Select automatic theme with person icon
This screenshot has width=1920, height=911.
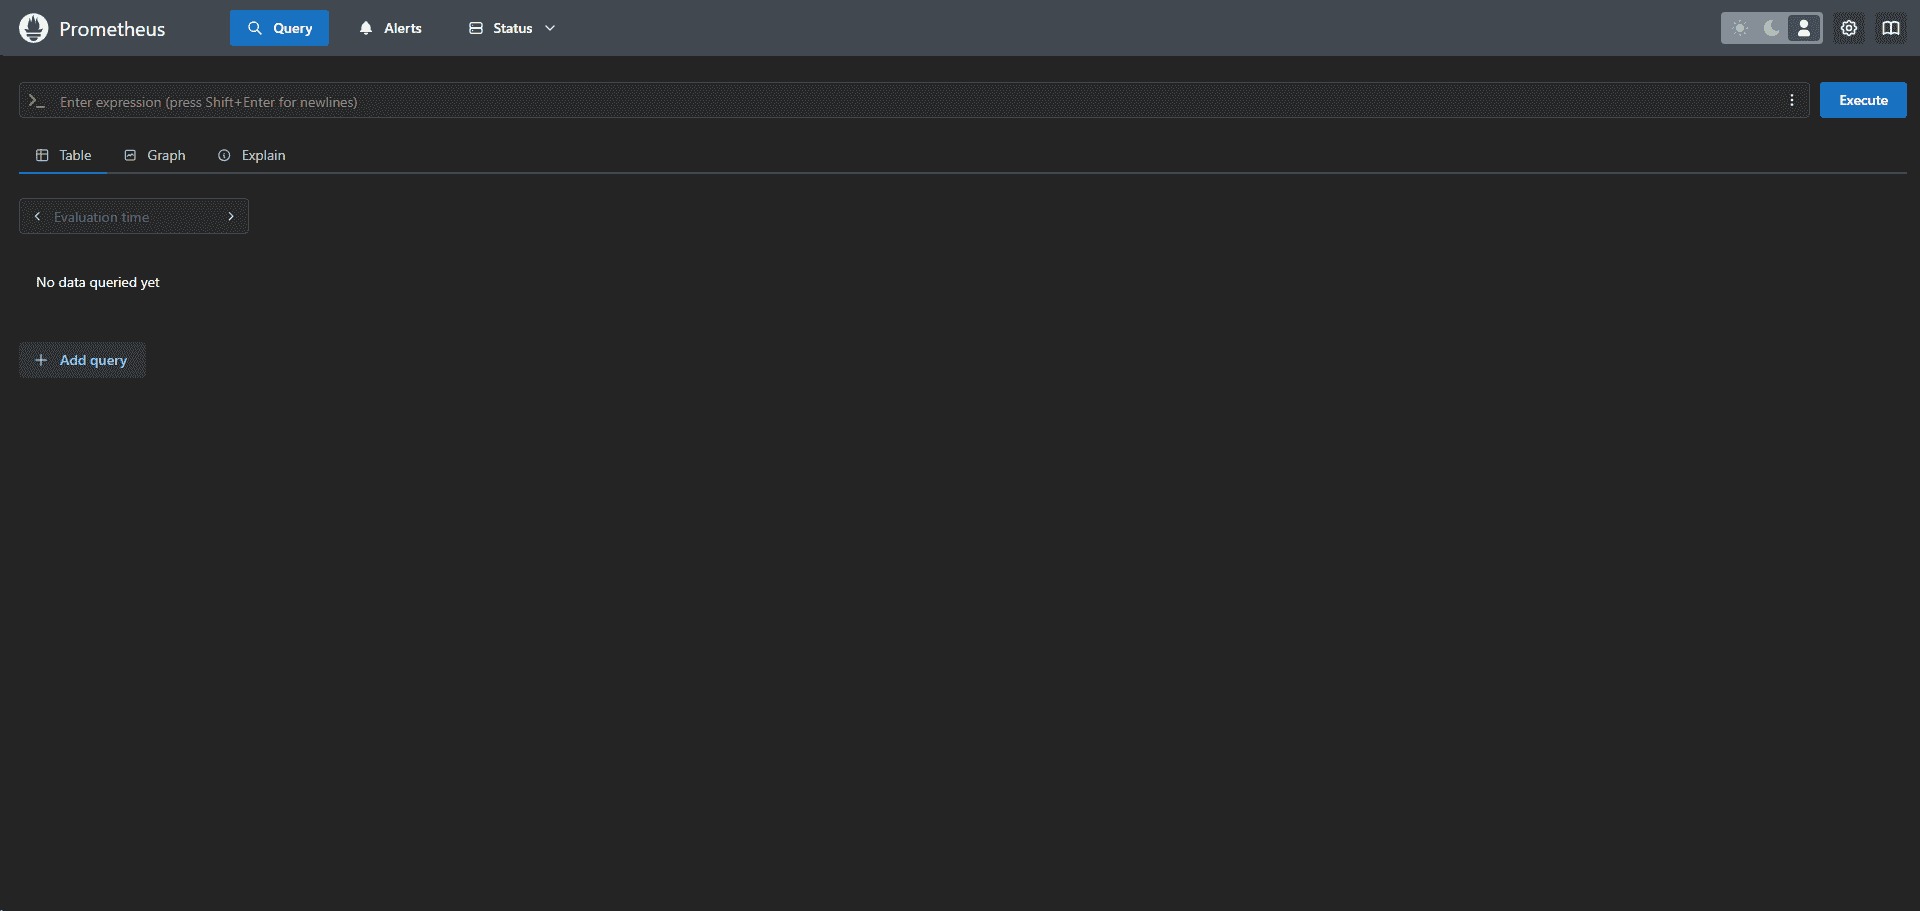(1803, 28)
